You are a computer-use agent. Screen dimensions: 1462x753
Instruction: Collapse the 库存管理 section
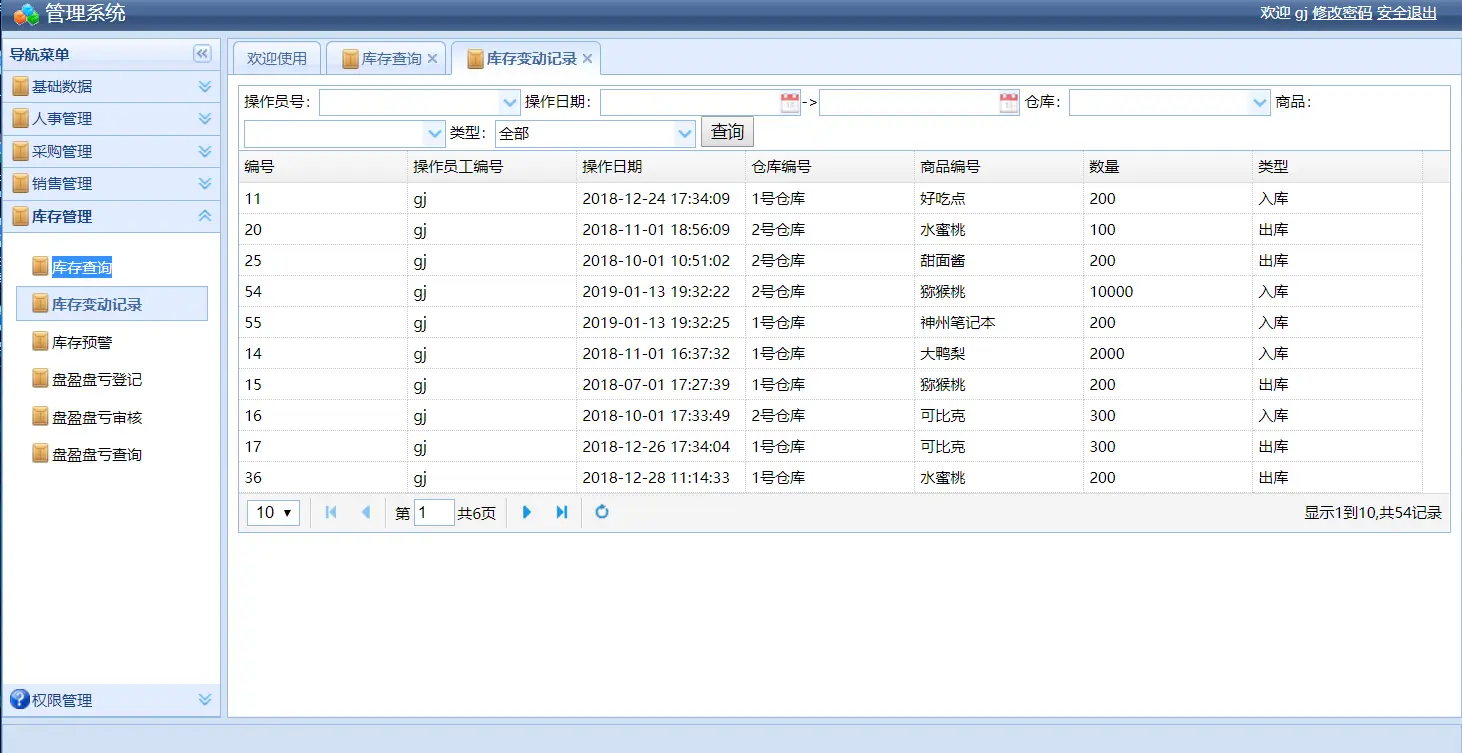(x=205, y=216)
